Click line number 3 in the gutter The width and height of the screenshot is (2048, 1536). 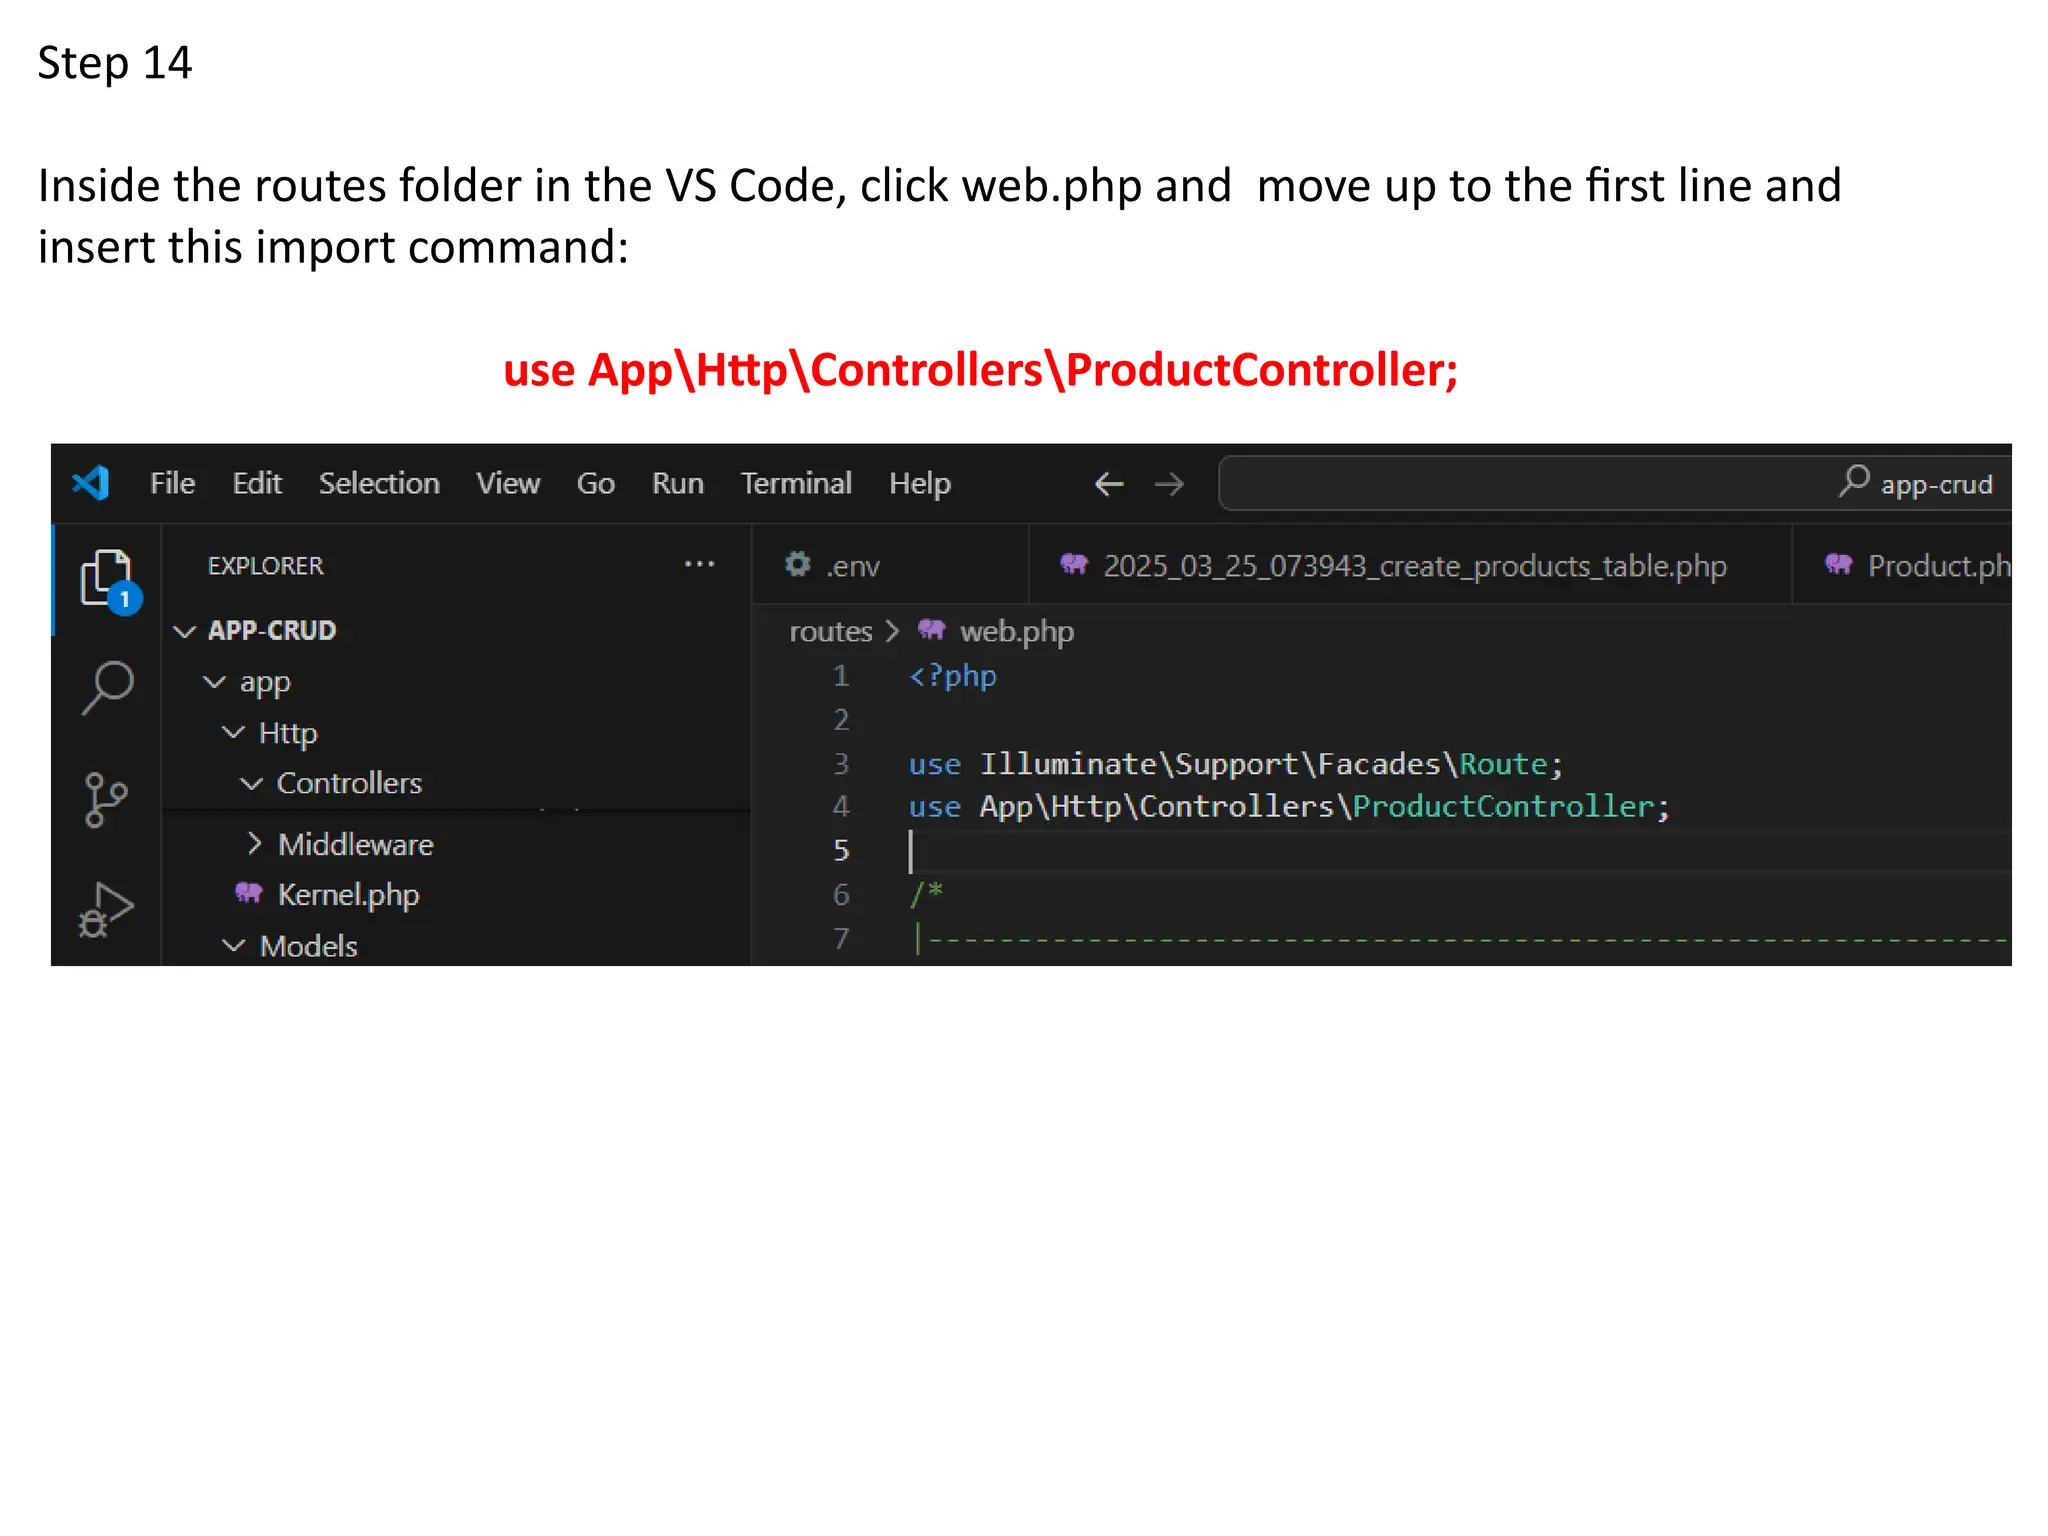pyautogui.click(x=841, y=764)
